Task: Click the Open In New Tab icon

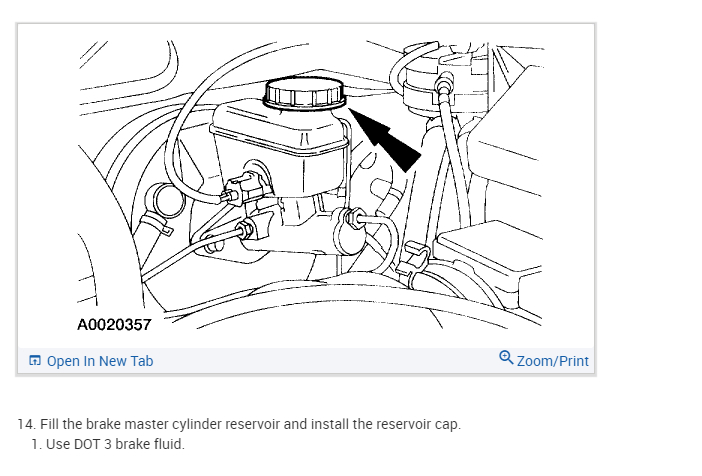Action: pyautogui.click(x=34, y=360)
